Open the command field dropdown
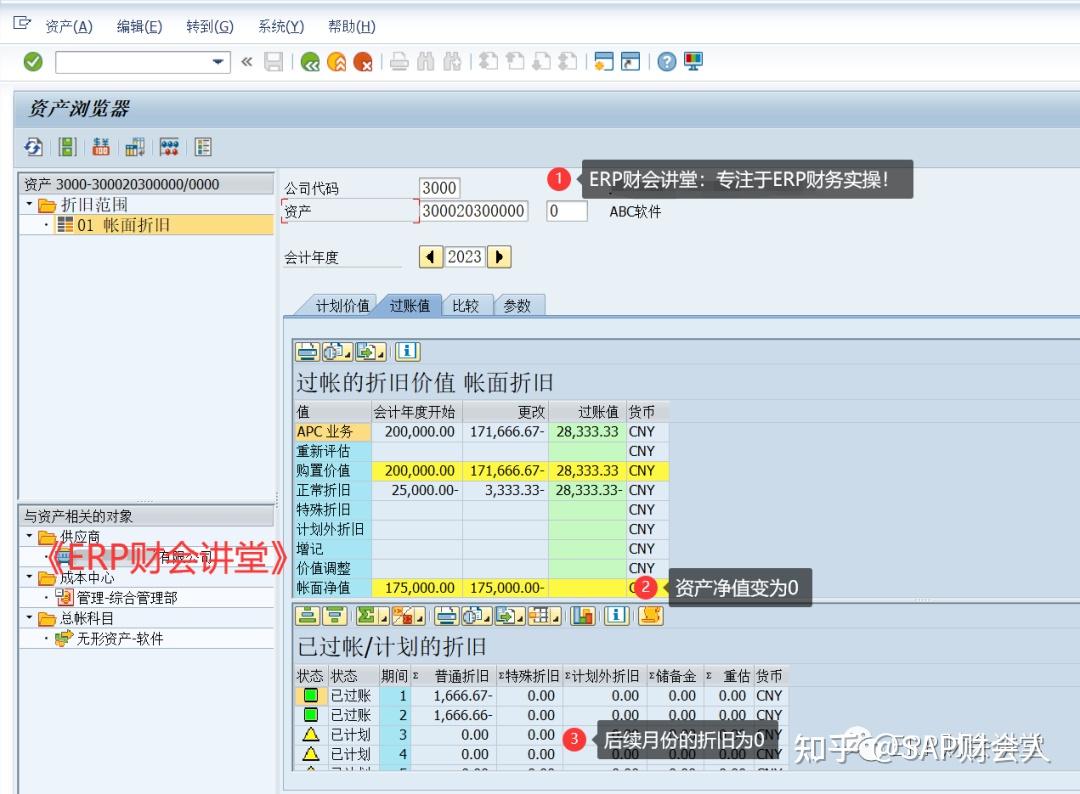Image resolution: width=1080 pixels, height=794 pixels. tap(216, 62)
